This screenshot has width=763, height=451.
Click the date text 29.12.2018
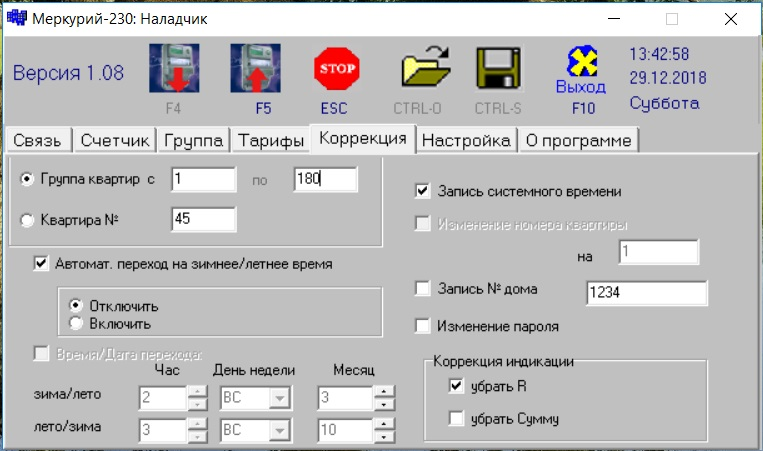[668, 78]
